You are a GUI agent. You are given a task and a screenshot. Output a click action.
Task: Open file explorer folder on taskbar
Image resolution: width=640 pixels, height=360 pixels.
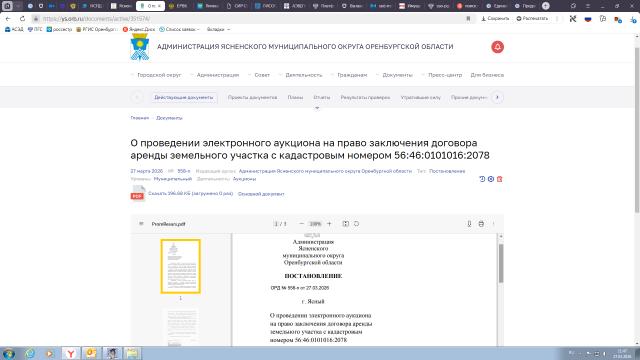(132, 353)
